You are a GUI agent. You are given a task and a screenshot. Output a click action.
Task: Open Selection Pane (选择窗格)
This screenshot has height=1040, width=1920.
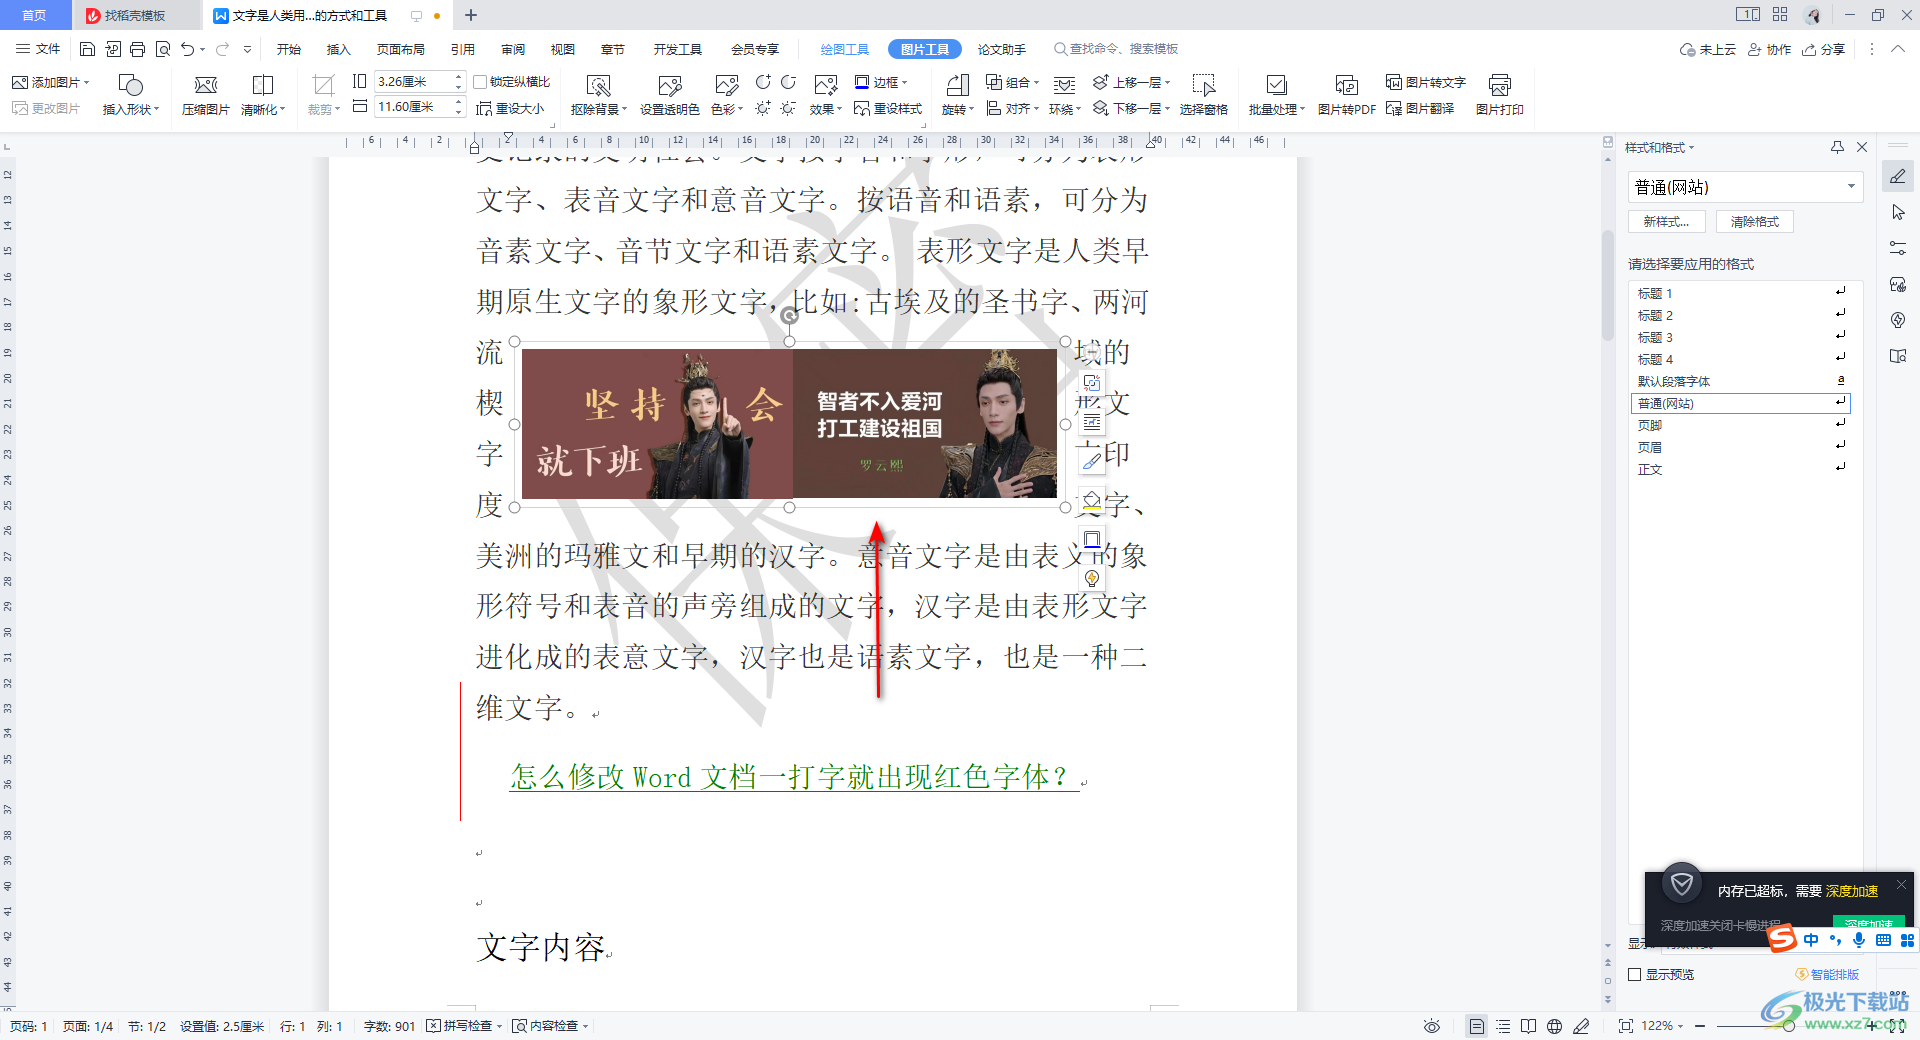(x=1204, y=95)
